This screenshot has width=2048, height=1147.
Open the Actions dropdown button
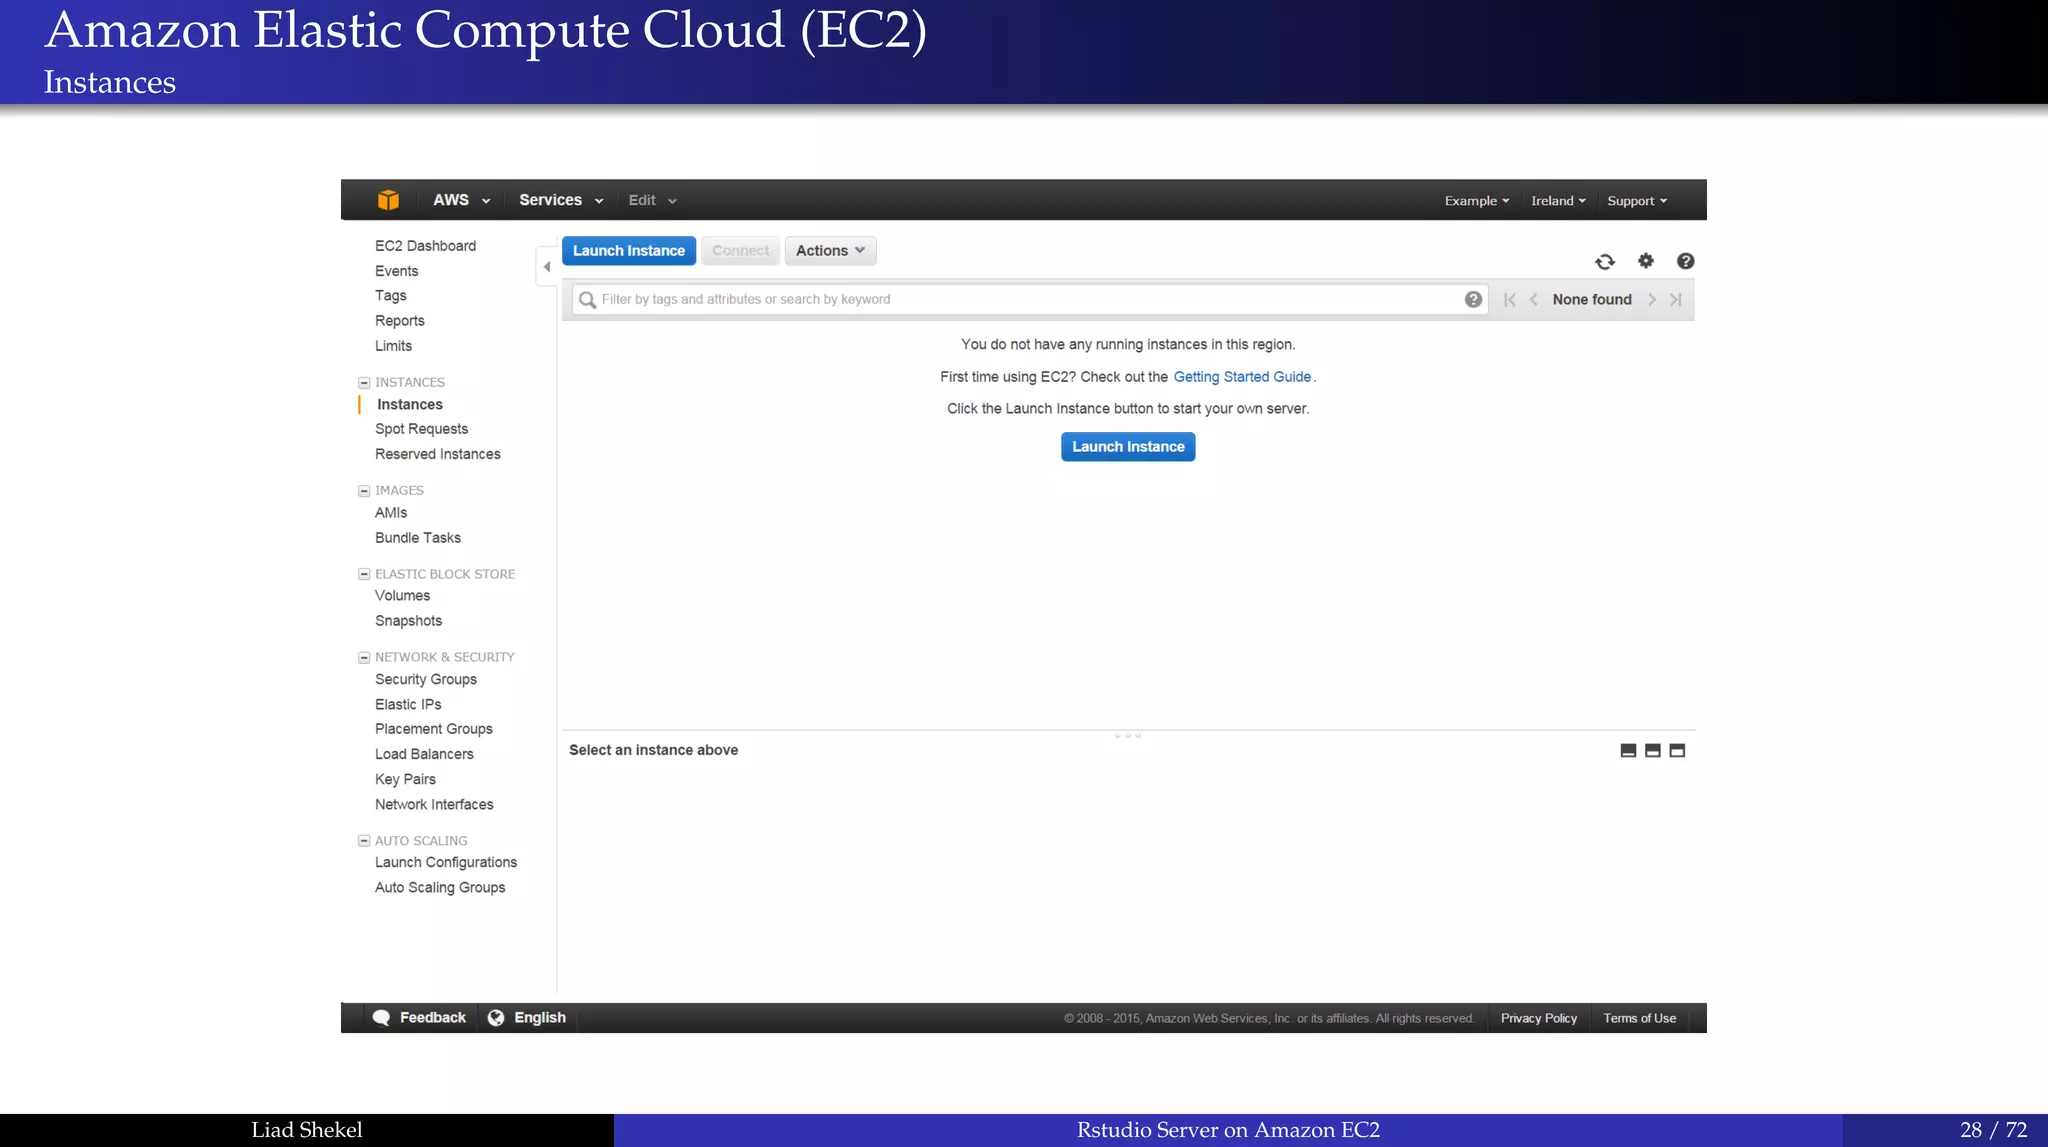[830, 251]
